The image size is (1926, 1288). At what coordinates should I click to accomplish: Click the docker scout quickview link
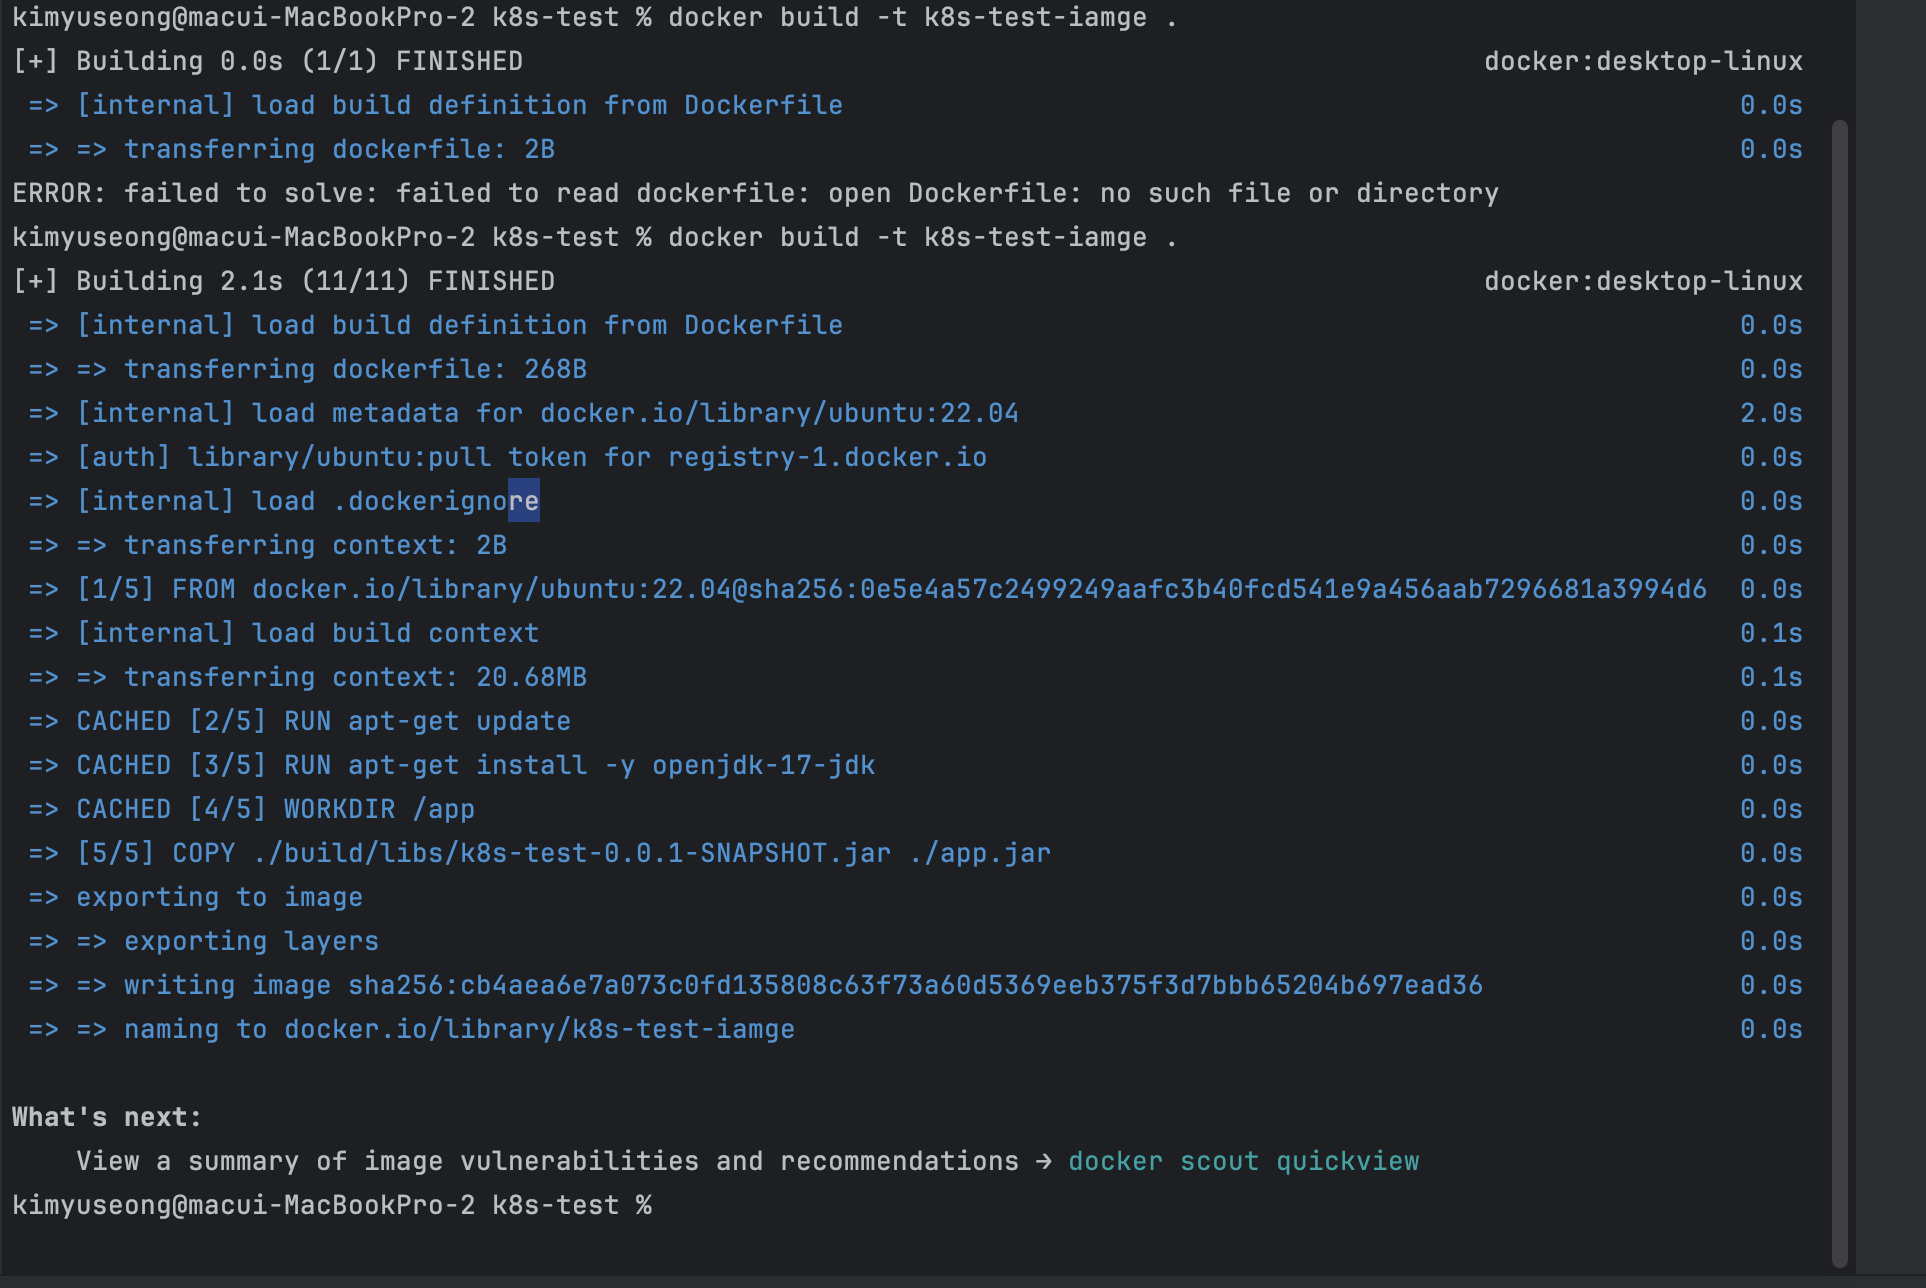[x=1243, y=1161]
